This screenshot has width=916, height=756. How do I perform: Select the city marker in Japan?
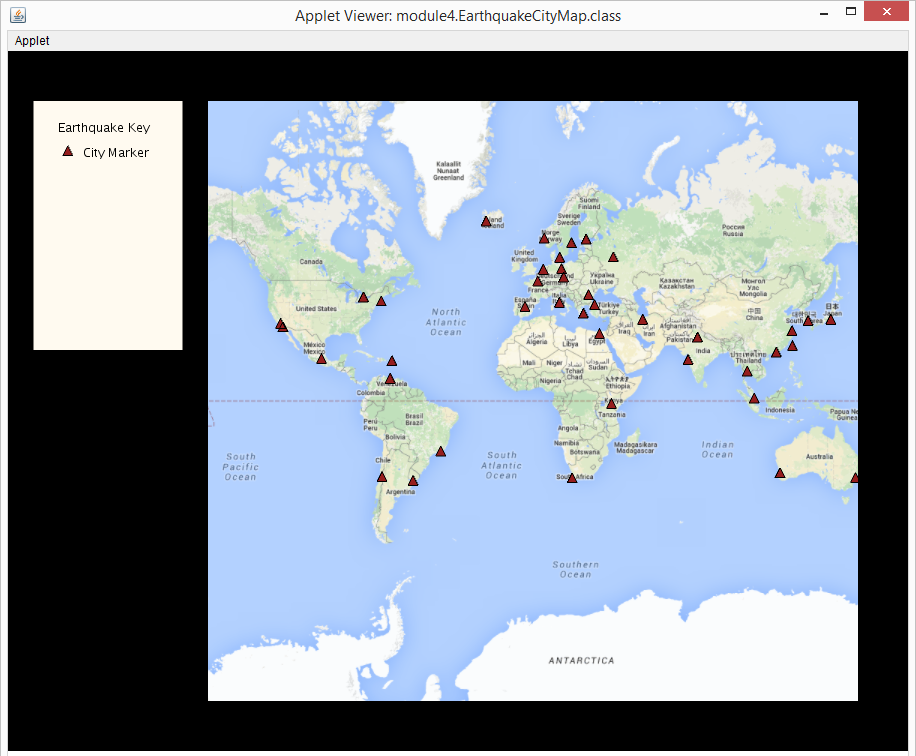(x=831, y=319)
